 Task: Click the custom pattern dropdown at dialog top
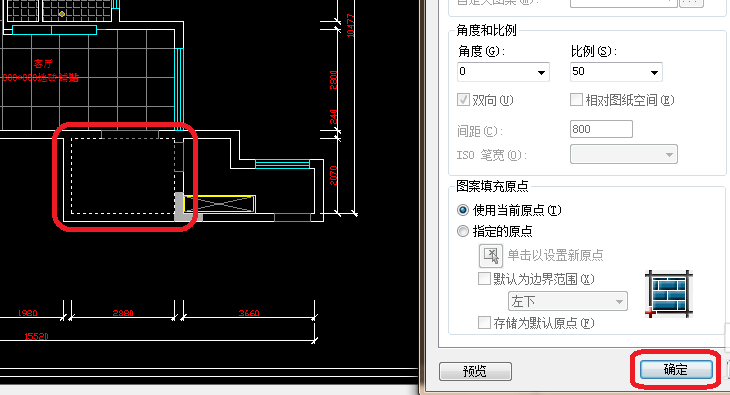[x=623, y=3]
